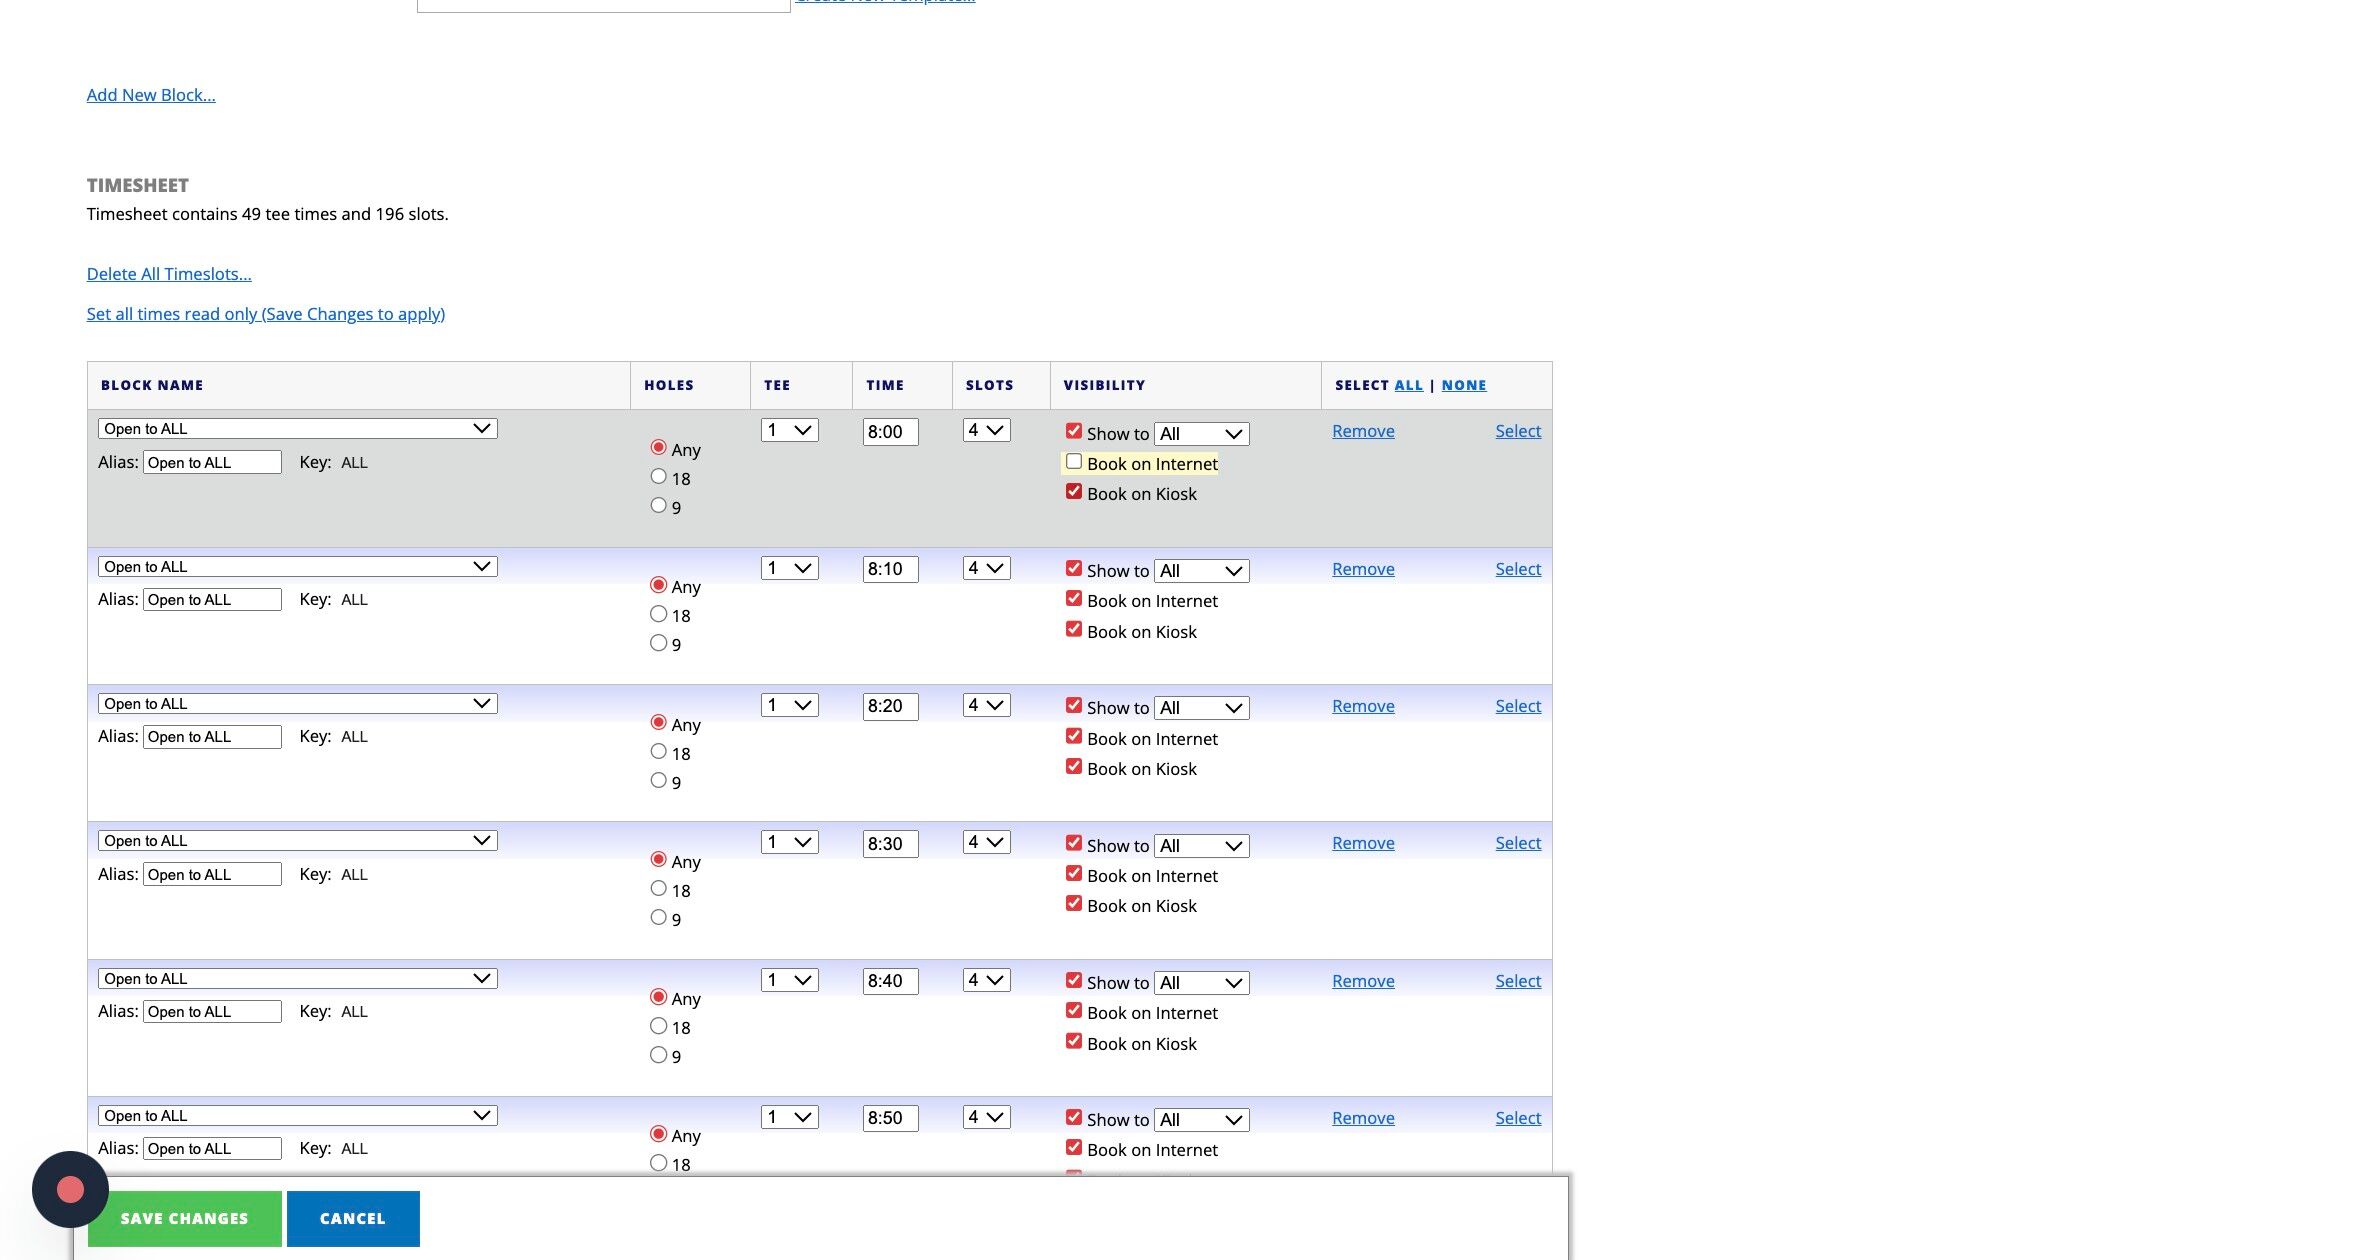Select 18 holes radio for 8:00
Screen dimensions: 2356x1260
[658, 477]
